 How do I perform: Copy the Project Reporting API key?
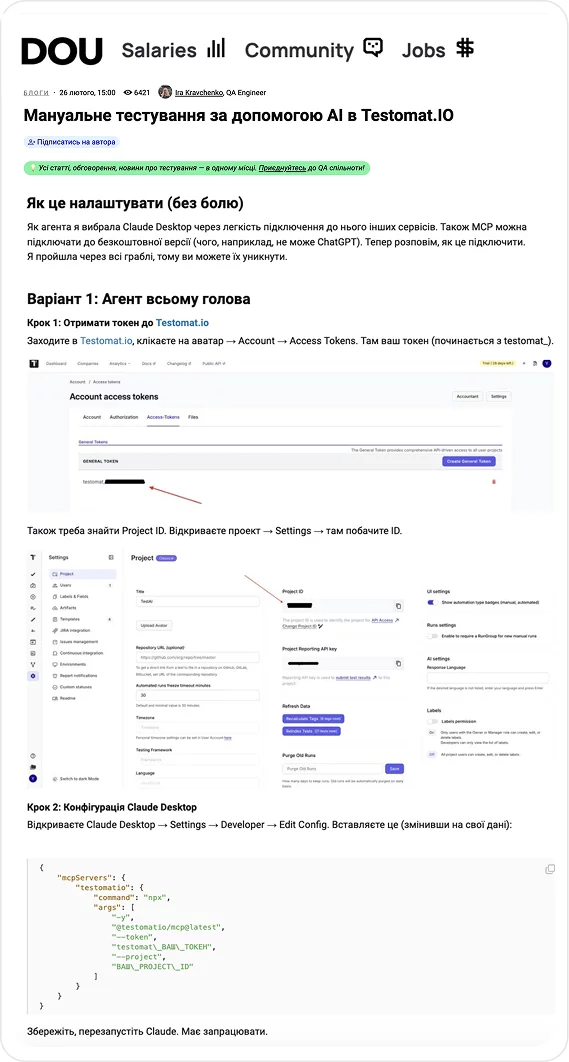(x=398, y=663)
